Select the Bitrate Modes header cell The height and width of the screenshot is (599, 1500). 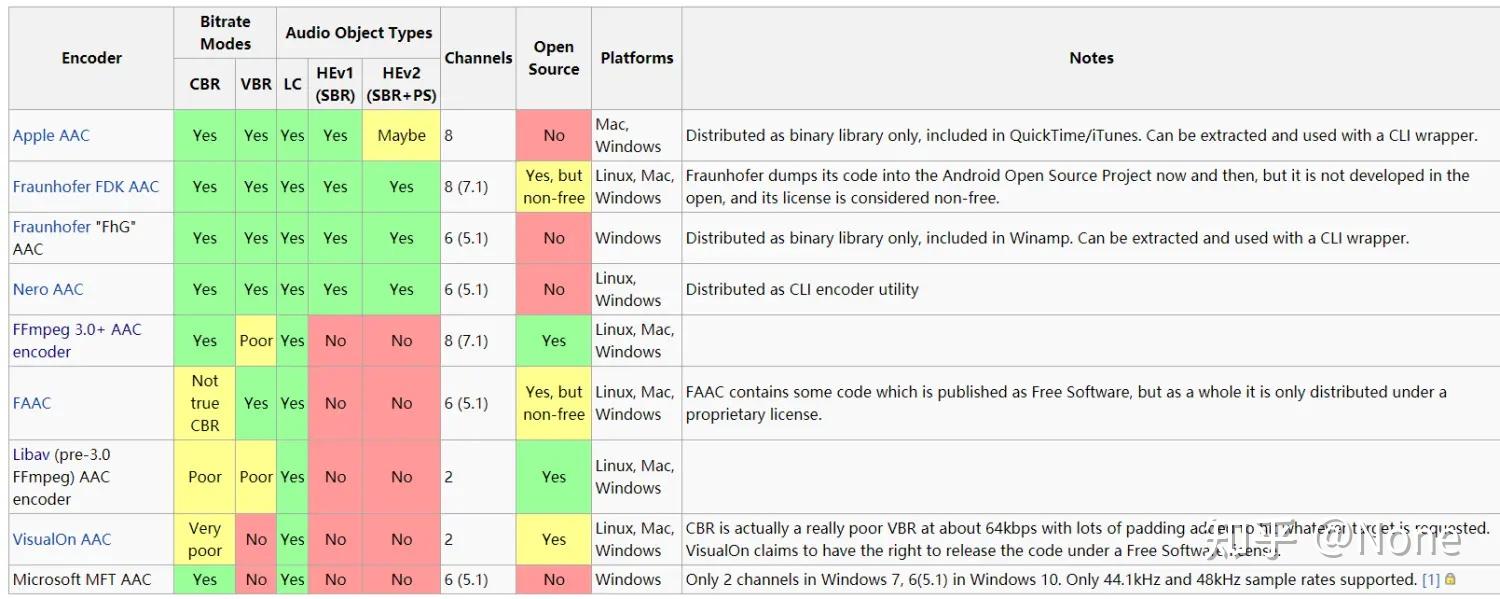point(225,33)
